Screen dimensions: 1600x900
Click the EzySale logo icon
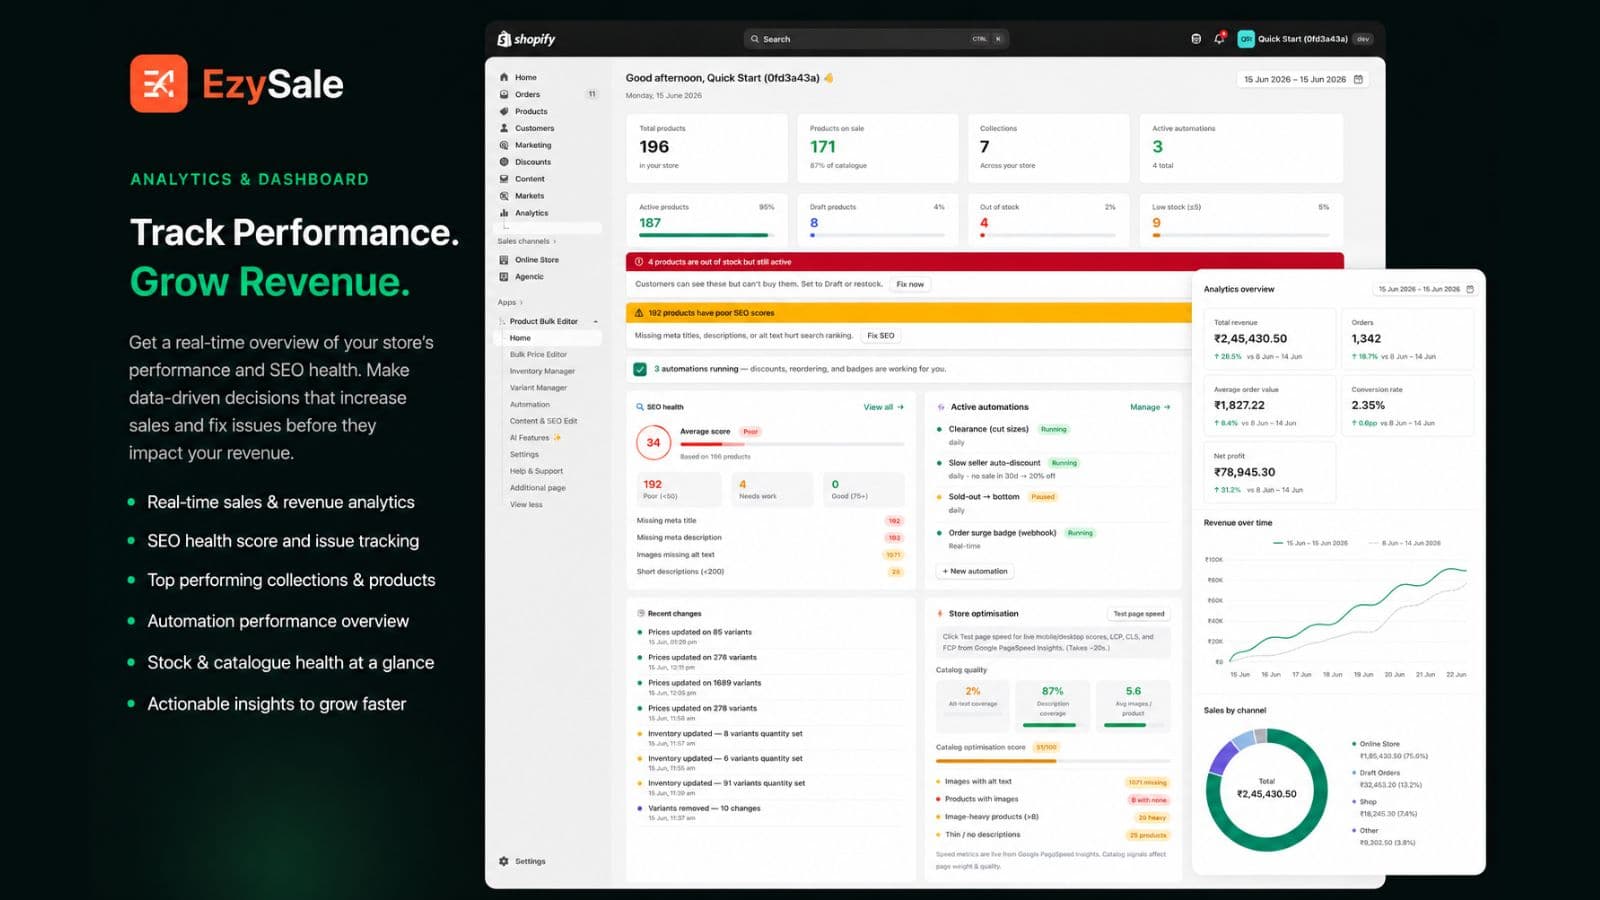click(x=158, y=84)
